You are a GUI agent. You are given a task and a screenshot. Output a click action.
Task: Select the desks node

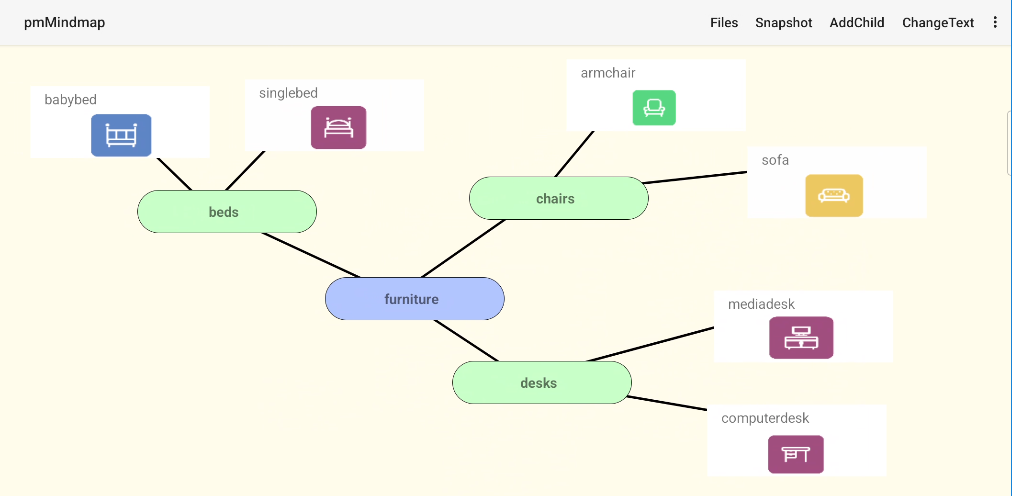[x=541, y=383]
